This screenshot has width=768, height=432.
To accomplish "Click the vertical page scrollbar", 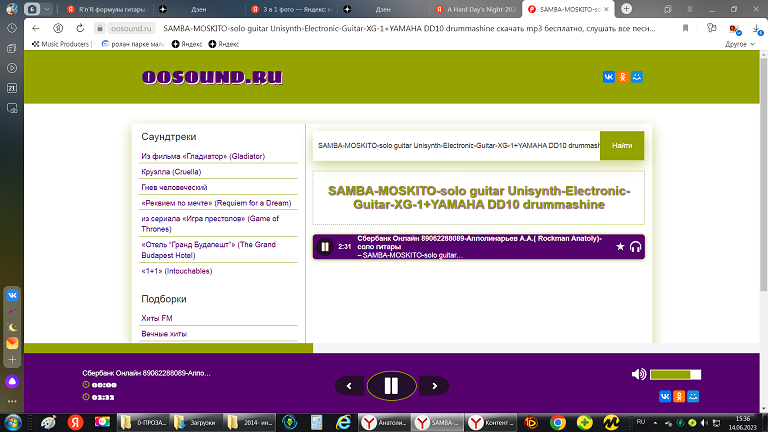I will pyautogui.click(x=764, y=175).
